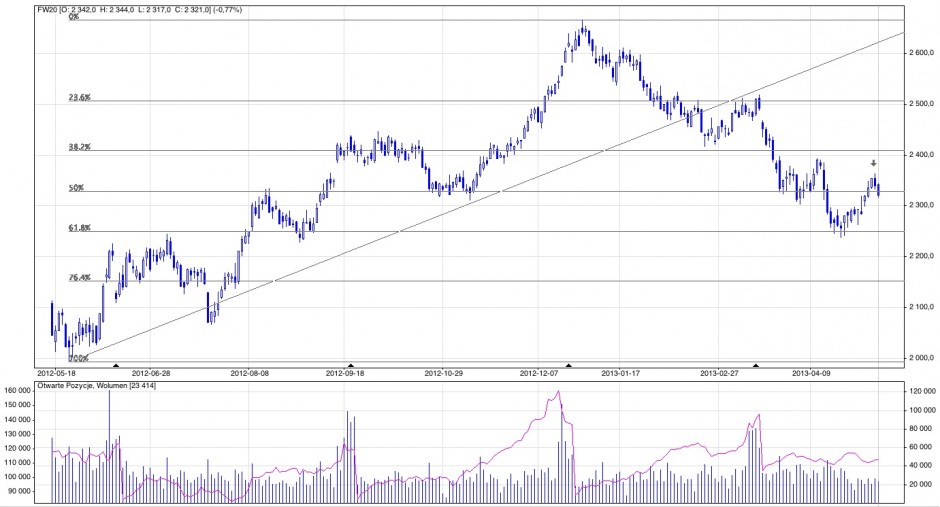Select the 100% Fibonacci level label
Image resolution: width=940 pixels, height=507 pixels.
click(x=78, y=357)
